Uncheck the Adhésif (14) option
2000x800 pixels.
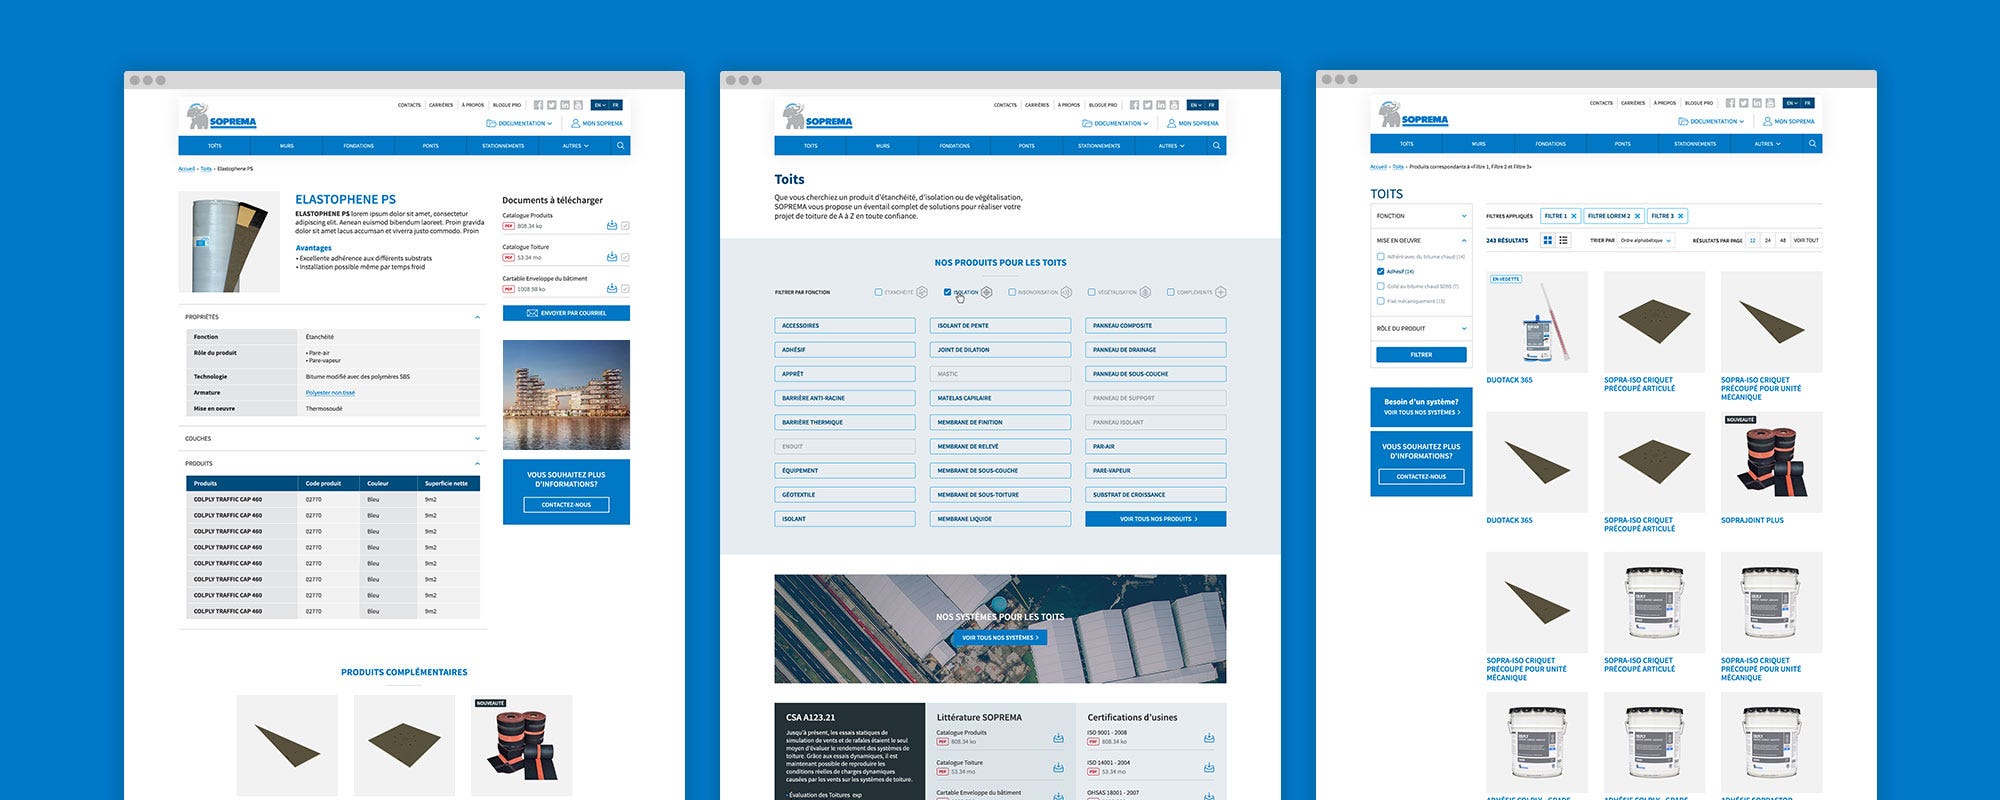1381,271
